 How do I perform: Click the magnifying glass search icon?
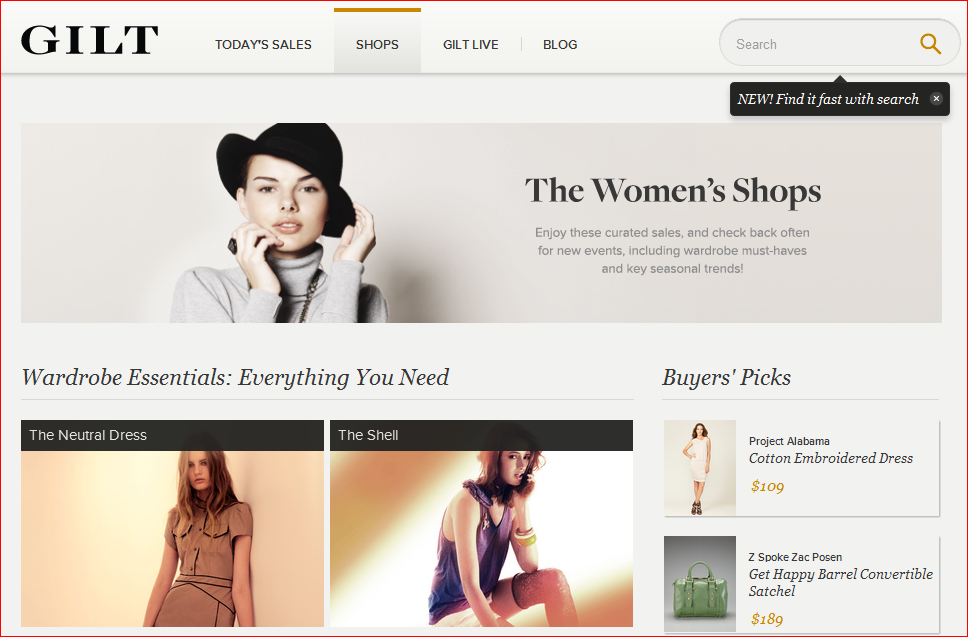[930, 44]
